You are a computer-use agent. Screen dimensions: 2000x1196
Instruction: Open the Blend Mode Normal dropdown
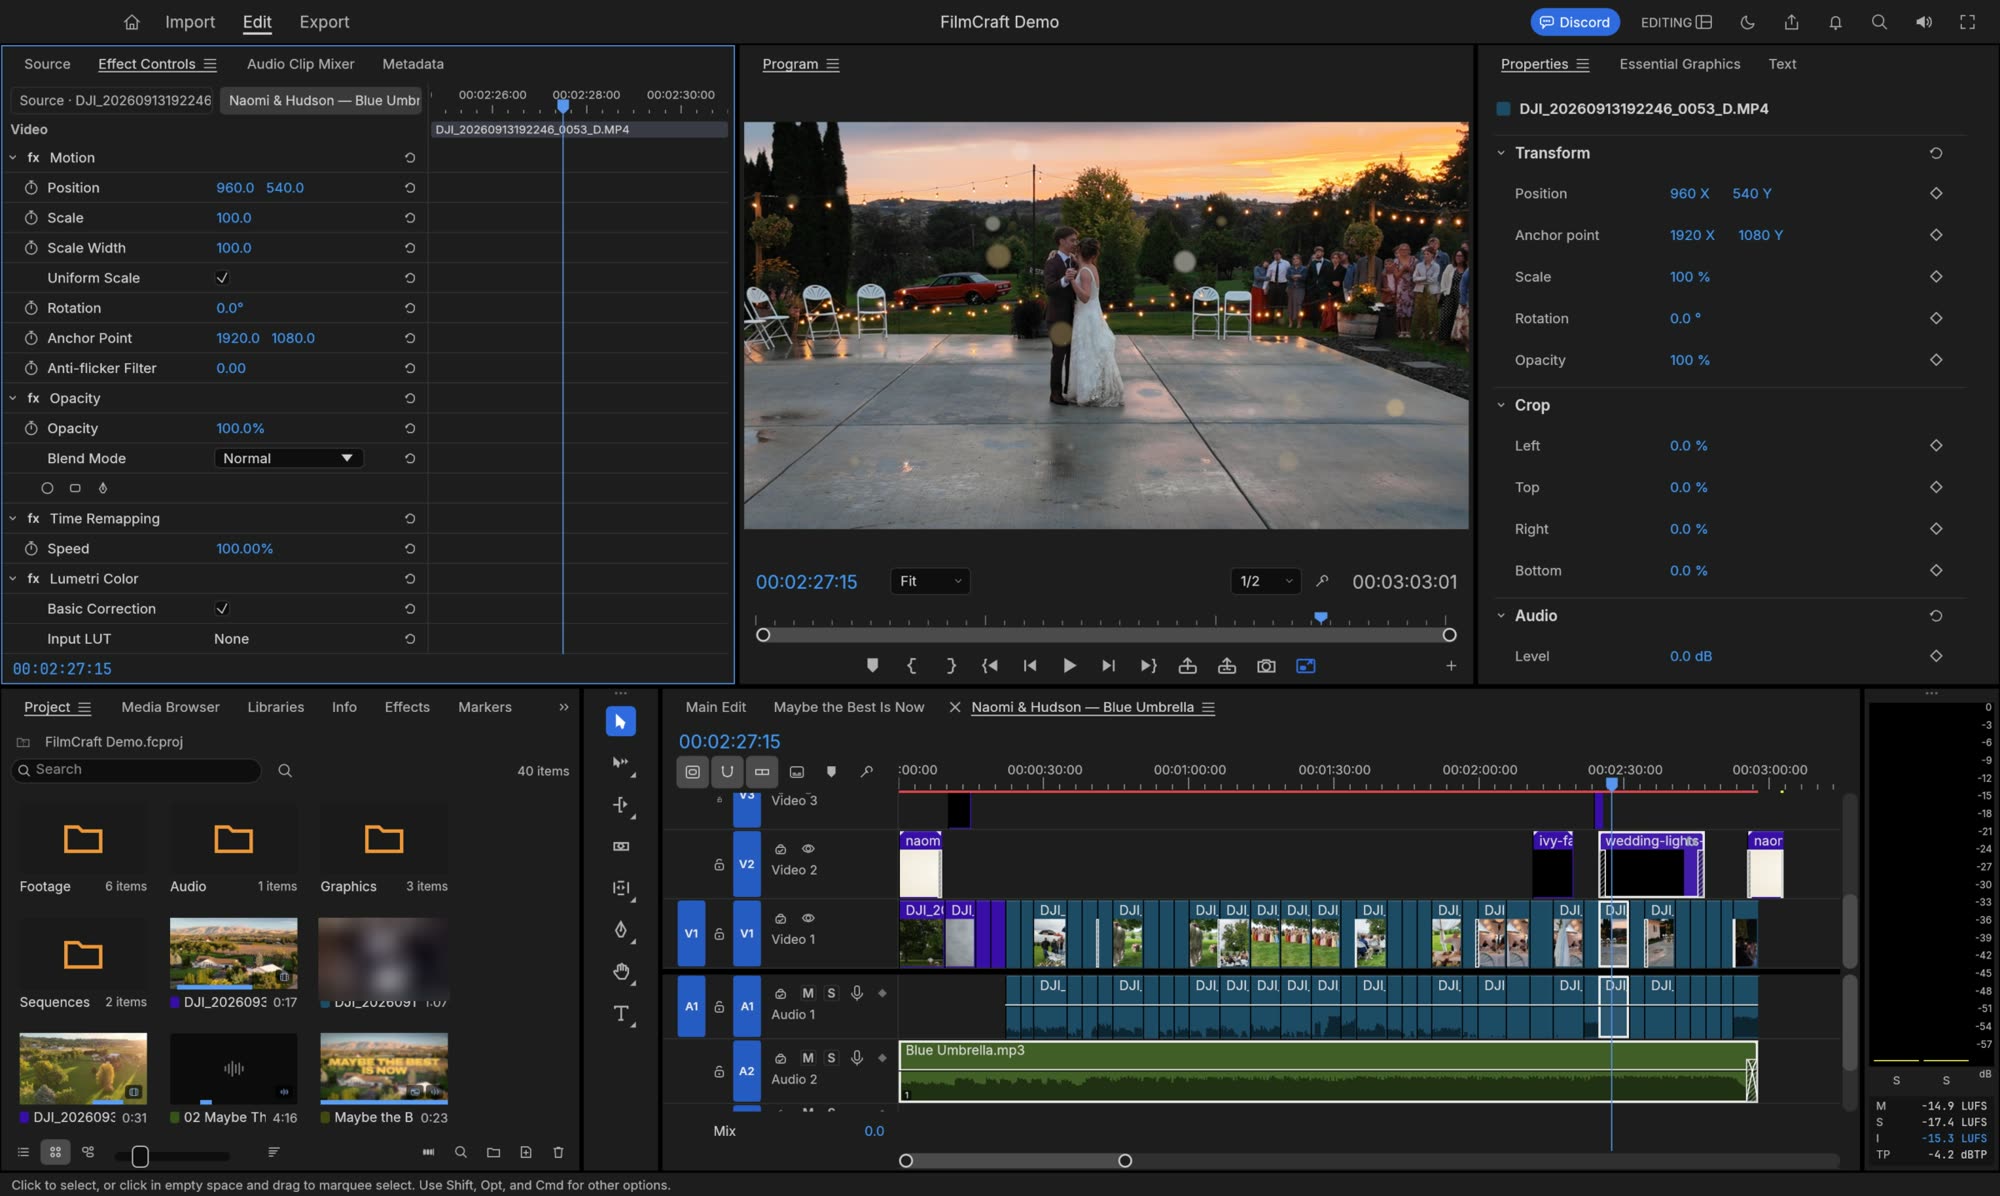point(288,458)
